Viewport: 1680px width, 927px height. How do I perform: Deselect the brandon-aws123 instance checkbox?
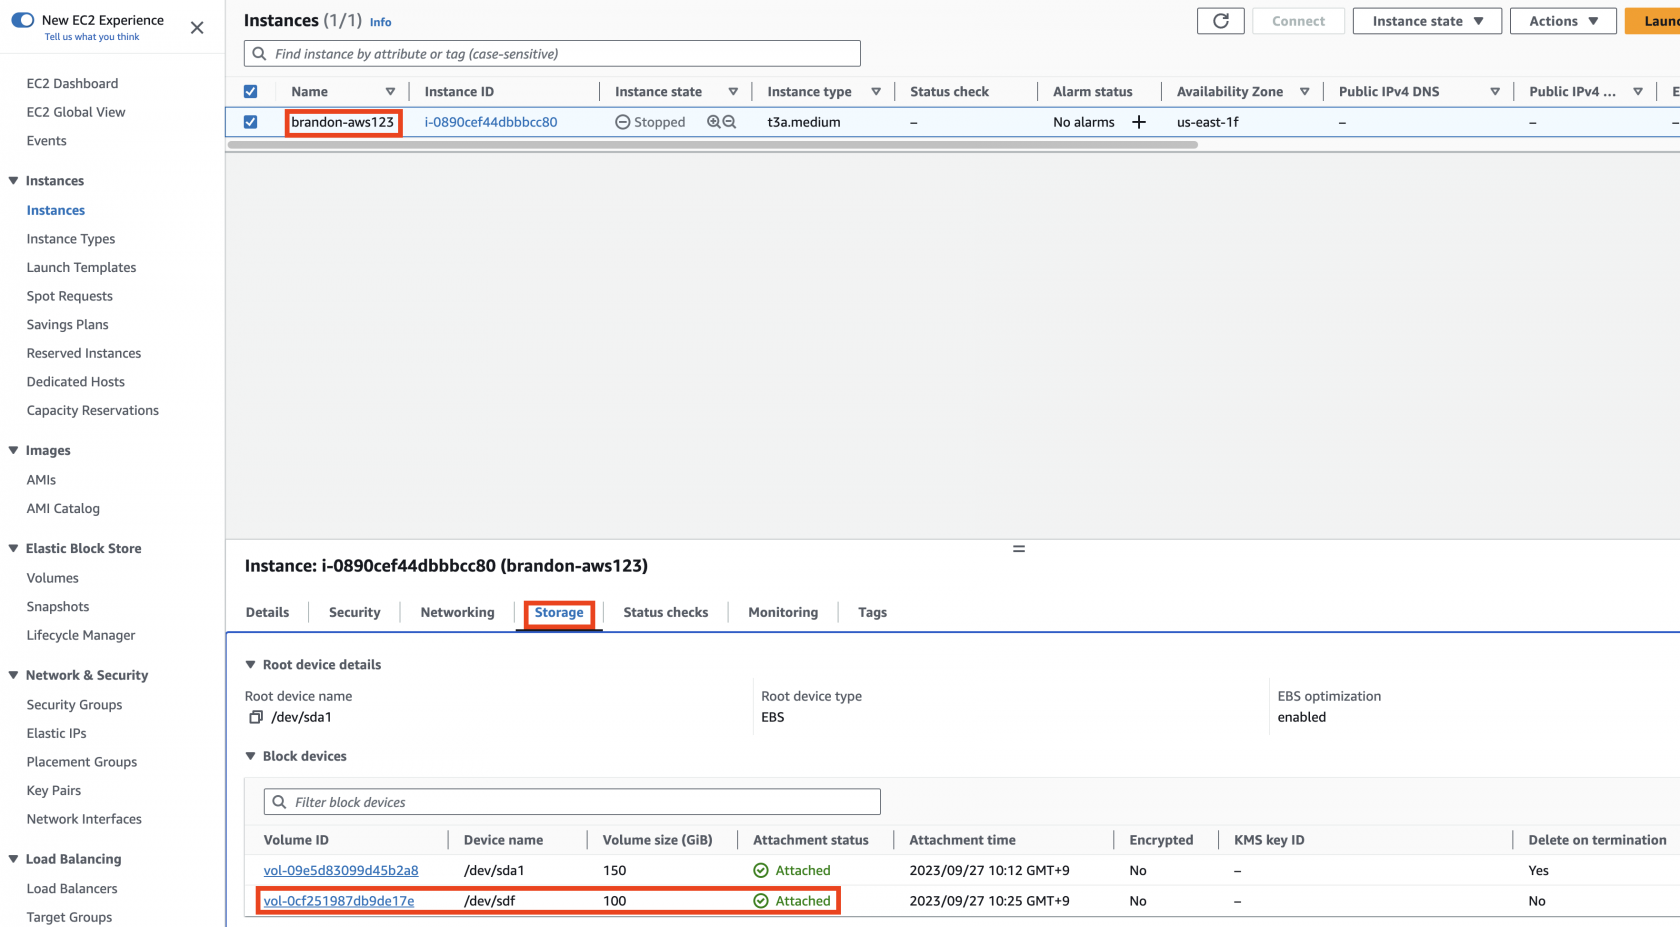(251, 122)
